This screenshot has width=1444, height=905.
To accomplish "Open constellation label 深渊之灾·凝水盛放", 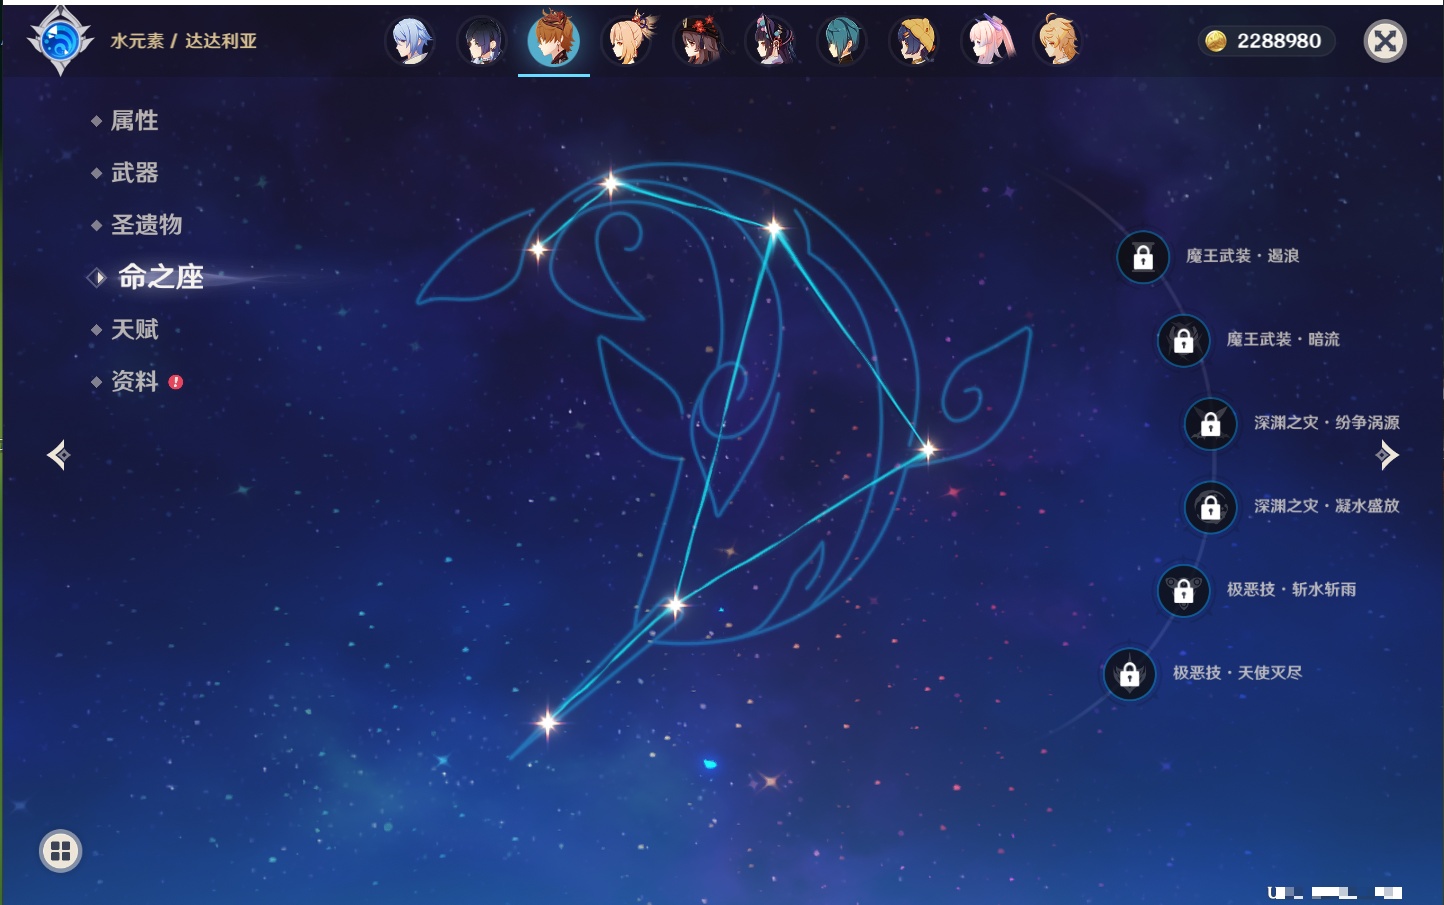I will click(x=1327, y=506).
